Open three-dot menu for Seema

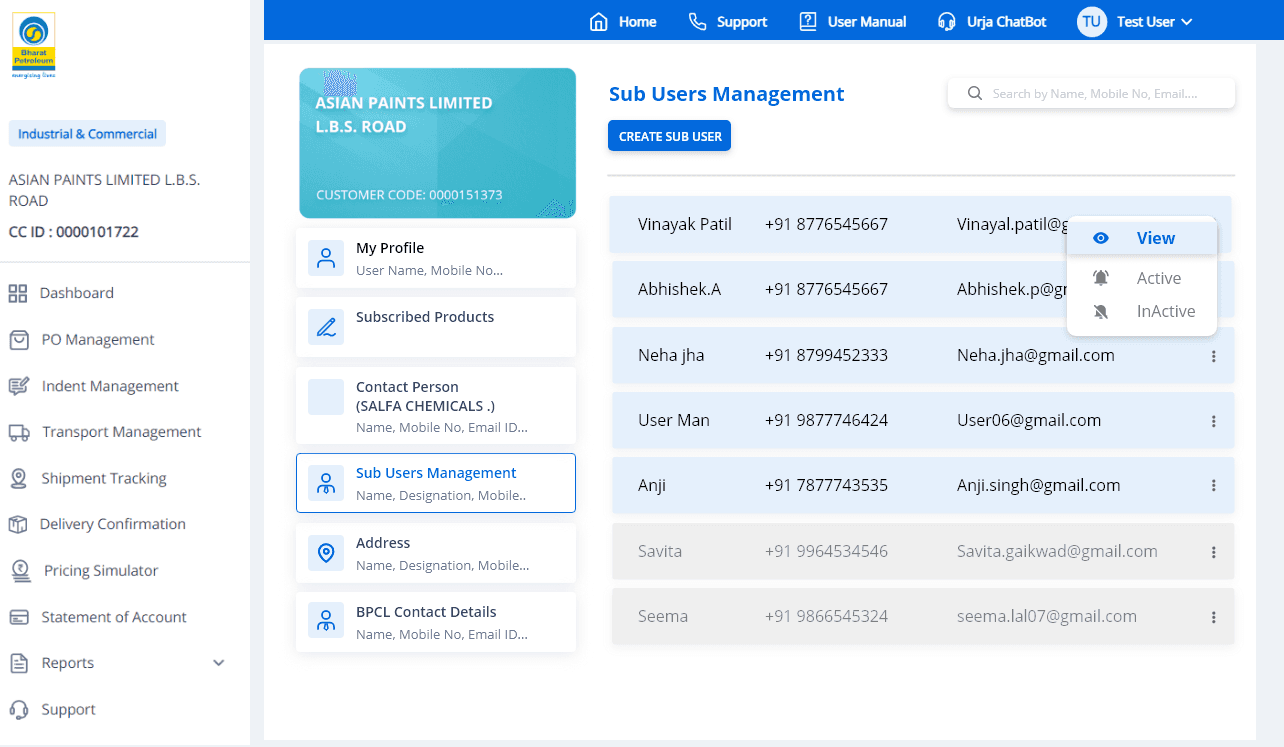pos(1214,618)
